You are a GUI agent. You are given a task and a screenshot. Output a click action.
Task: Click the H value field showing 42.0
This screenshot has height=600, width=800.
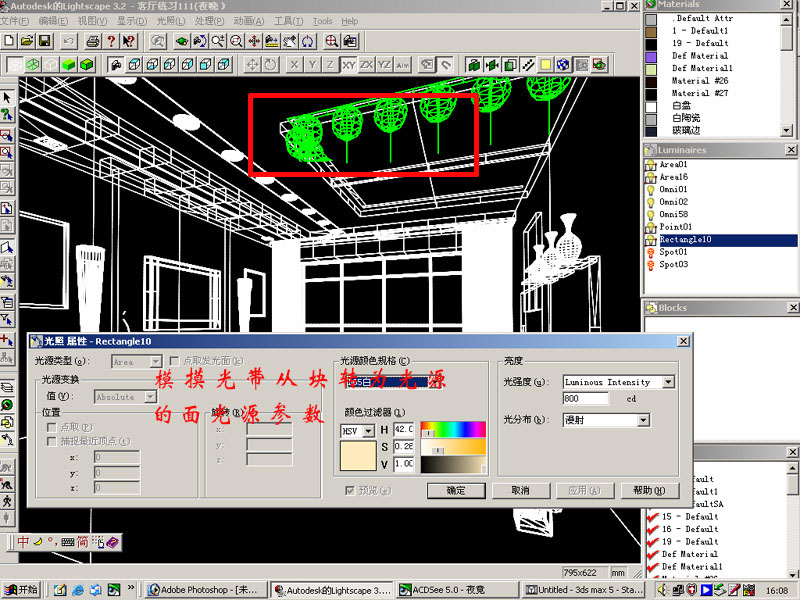(x=404, y=430)
